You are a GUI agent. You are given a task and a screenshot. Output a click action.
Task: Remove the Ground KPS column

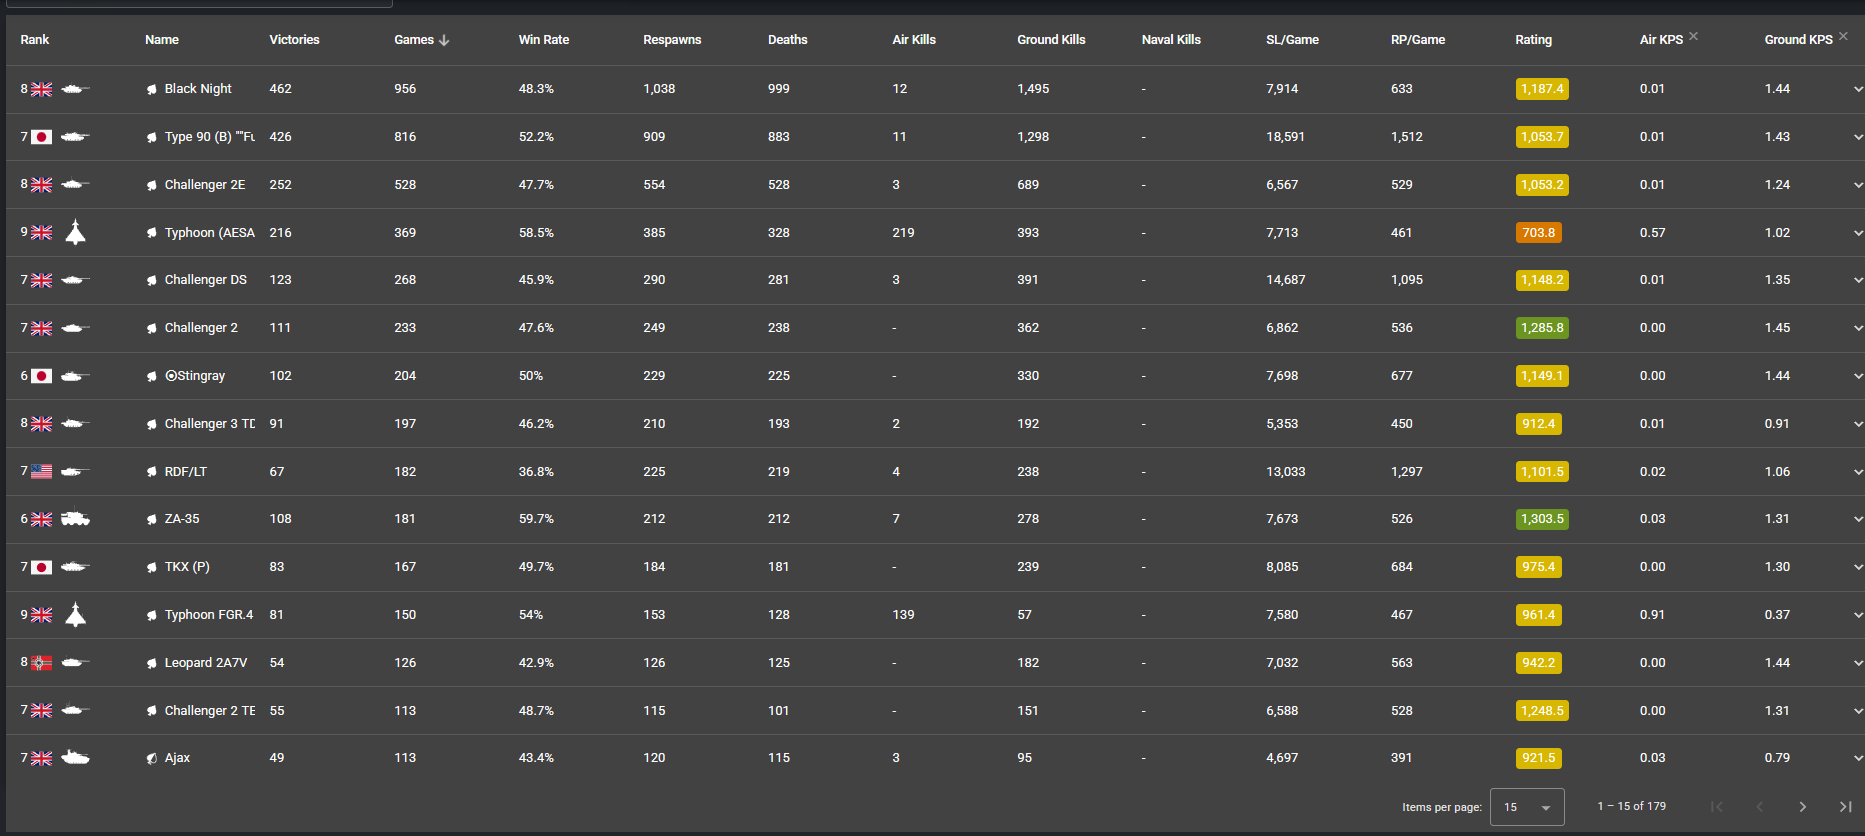point(1843,36)
